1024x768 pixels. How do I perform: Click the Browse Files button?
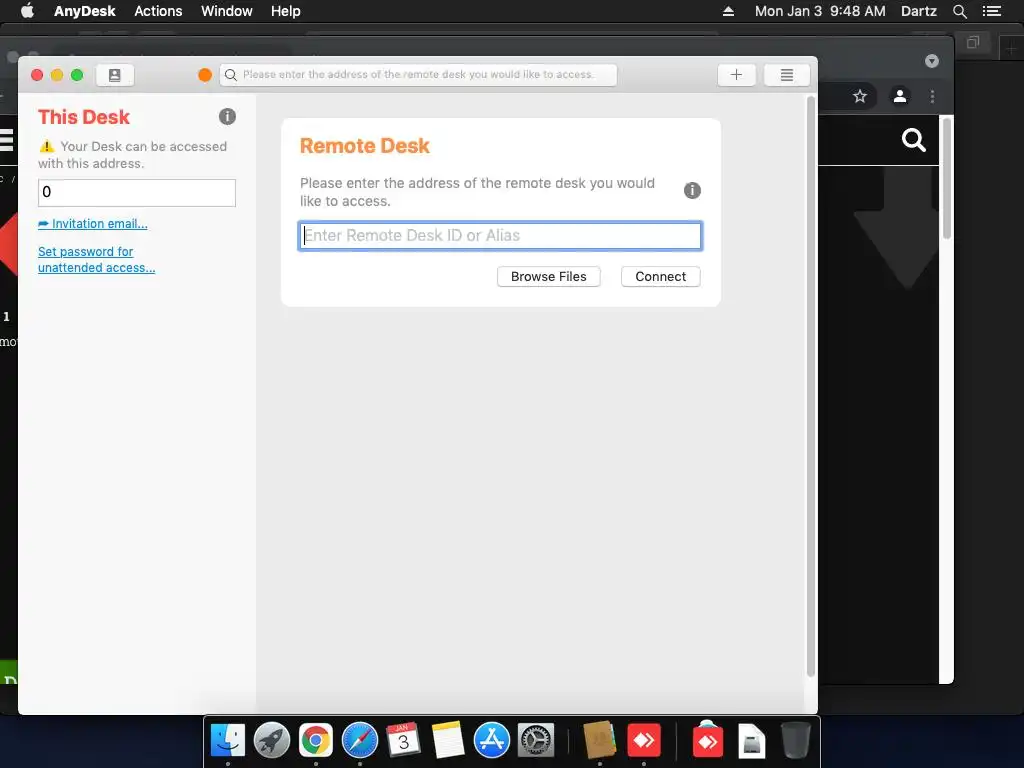pos(549,276)
